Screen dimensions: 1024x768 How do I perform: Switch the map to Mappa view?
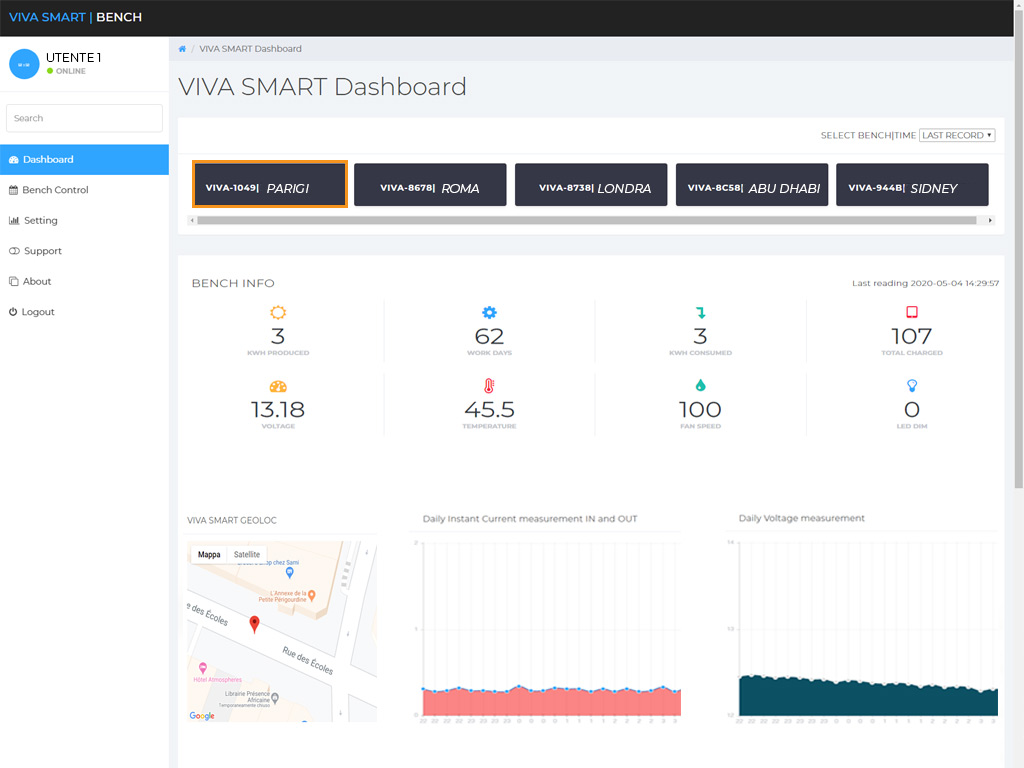[x=209, y=554]
